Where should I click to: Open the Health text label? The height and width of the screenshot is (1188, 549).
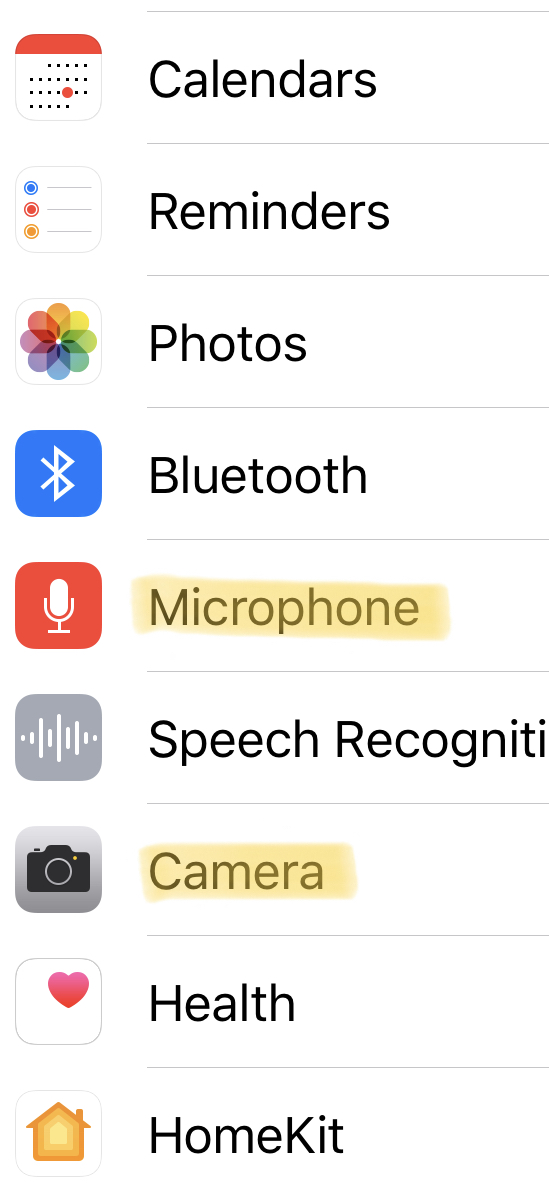[x=221, y=1003]
